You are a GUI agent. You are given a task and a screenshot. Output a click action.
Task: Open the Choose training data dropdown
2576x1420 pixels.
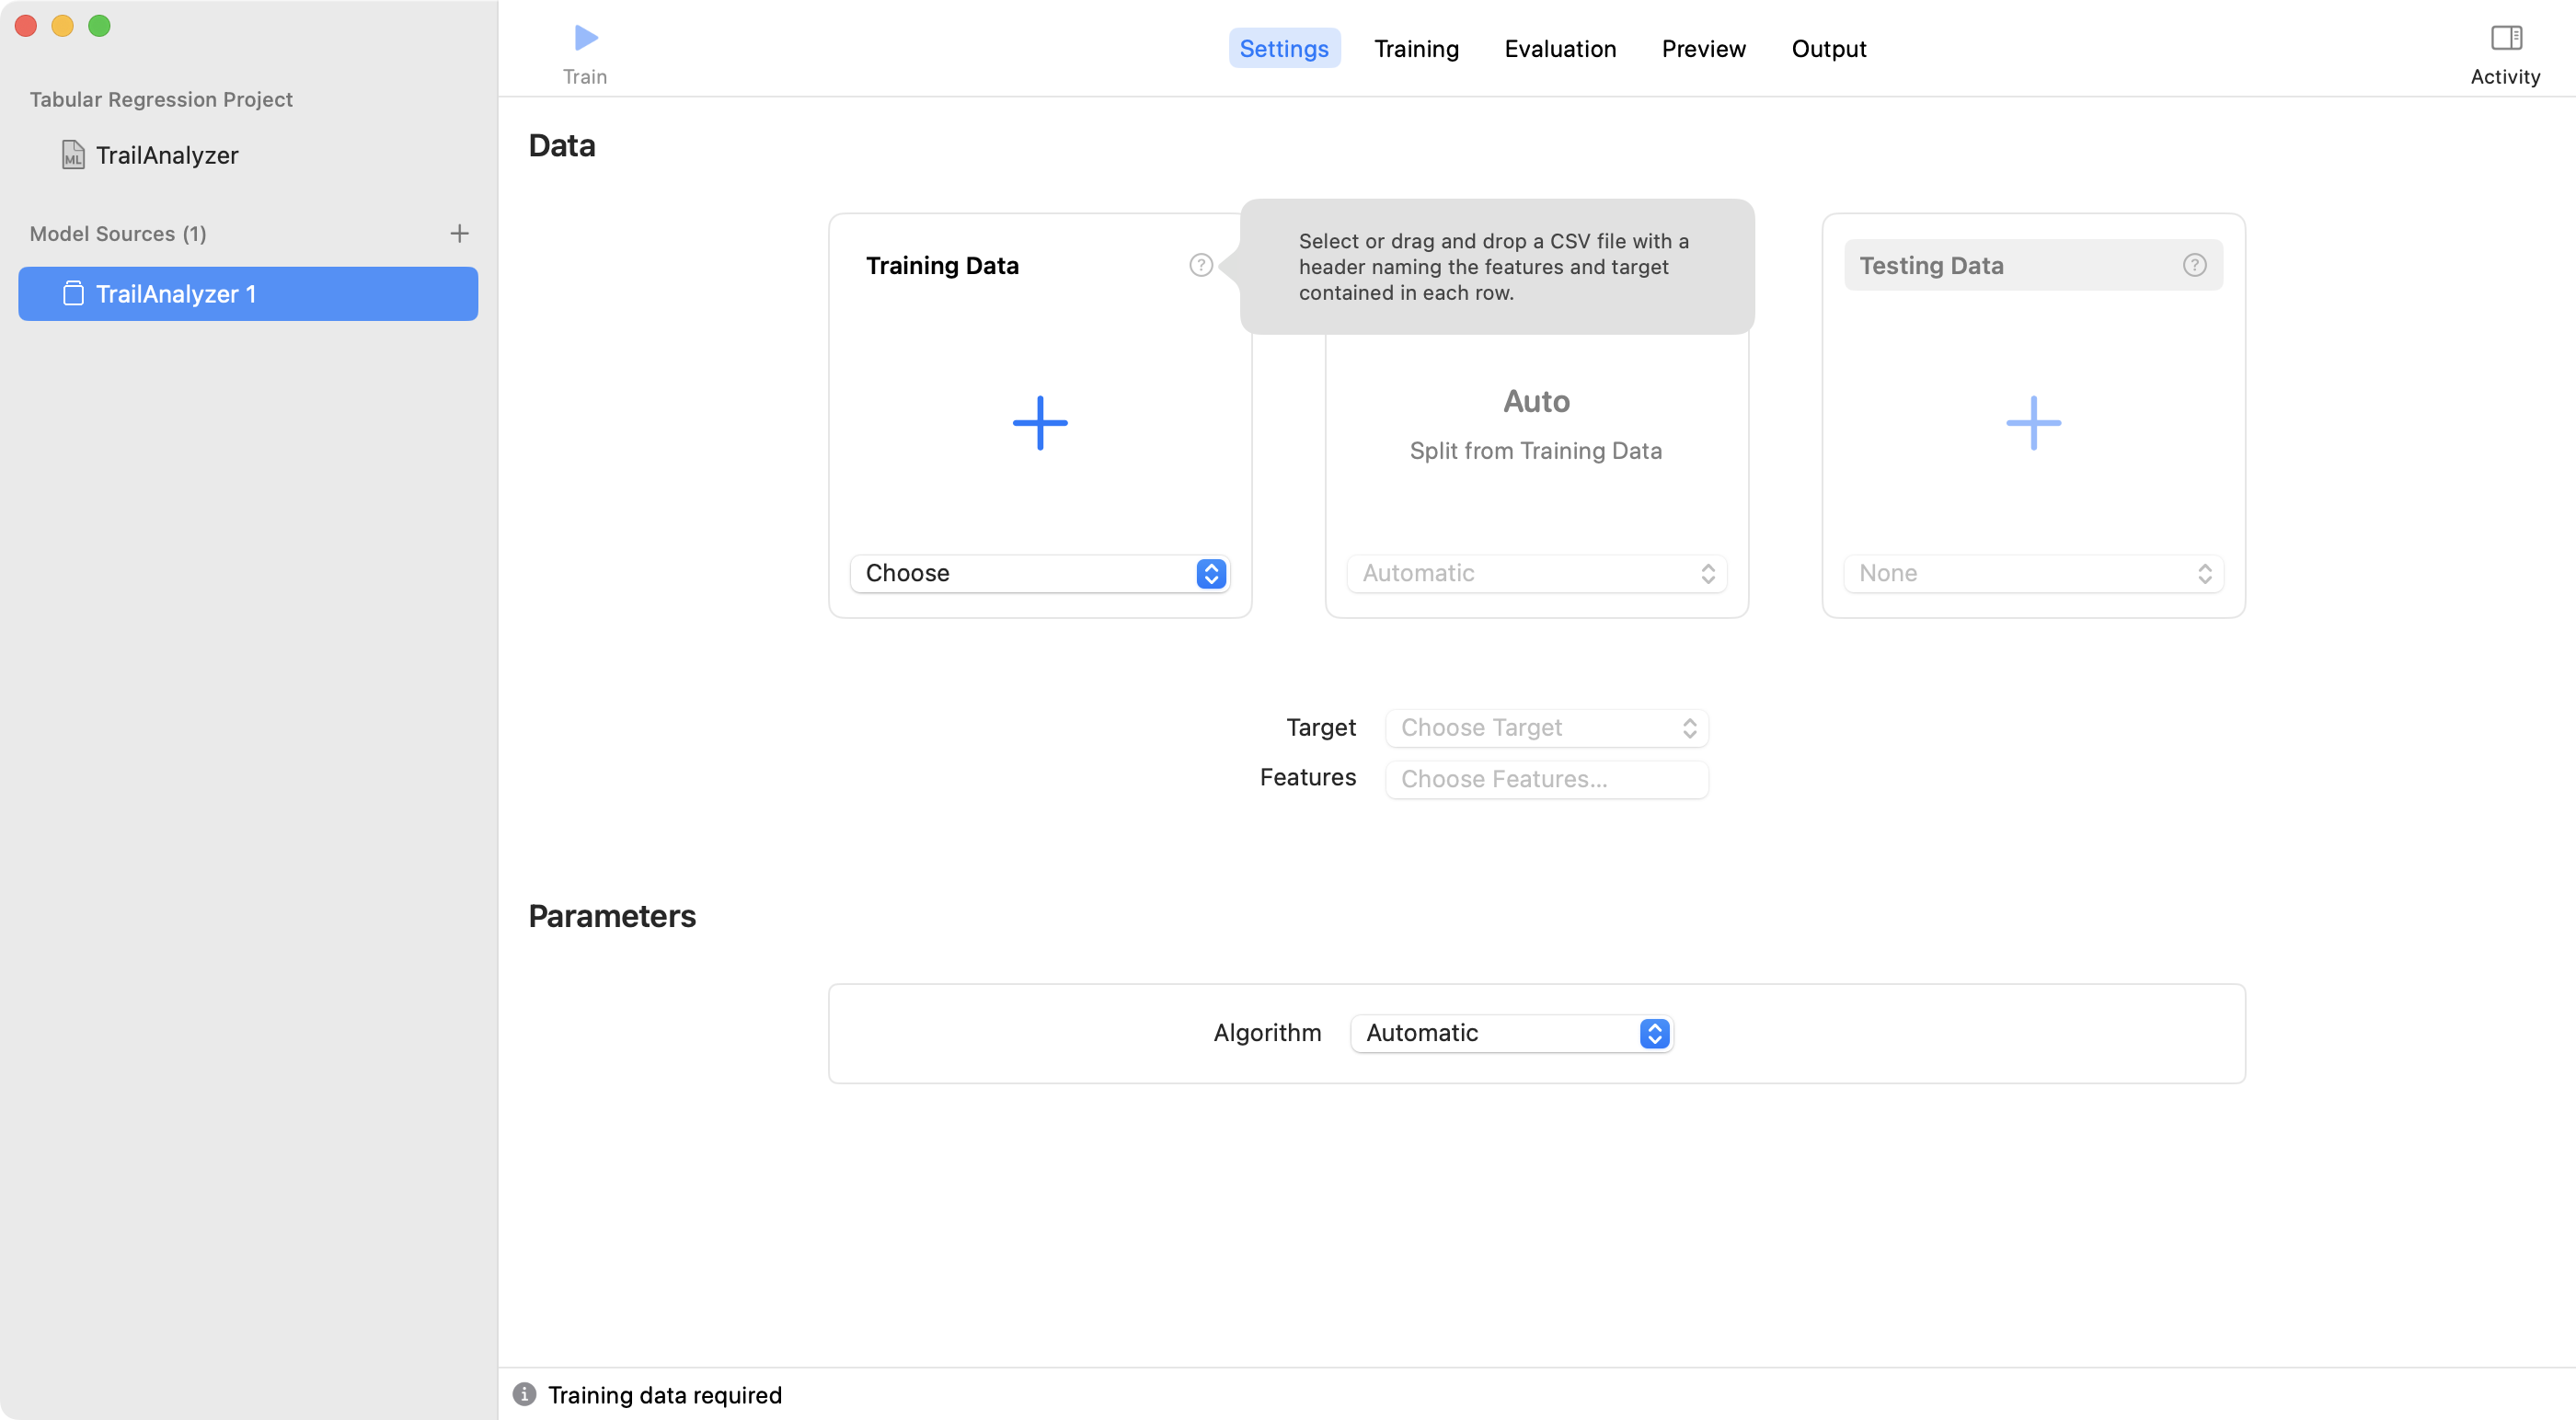click(x=1039, y=573)
